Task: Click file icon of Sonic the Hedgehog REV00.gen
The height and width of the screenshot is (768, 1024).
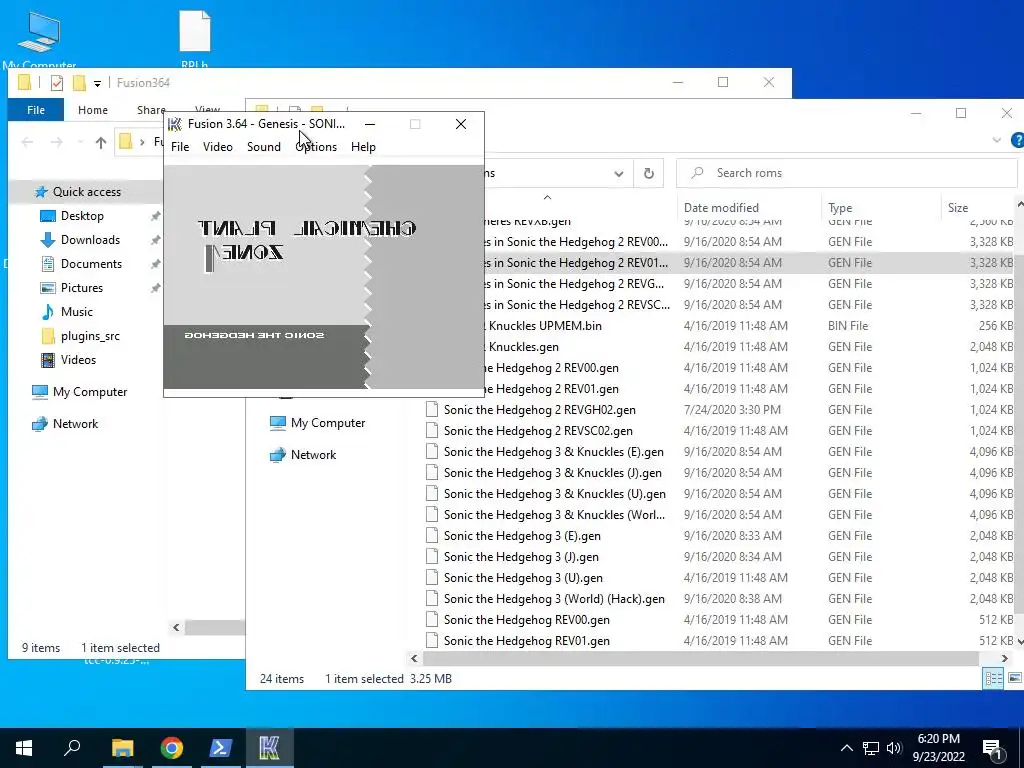Action: tap(431, 619)
